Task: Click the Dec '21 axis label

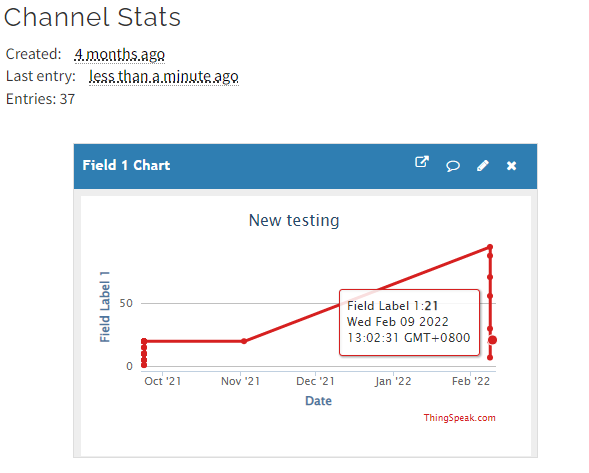Action: [316, 381]
